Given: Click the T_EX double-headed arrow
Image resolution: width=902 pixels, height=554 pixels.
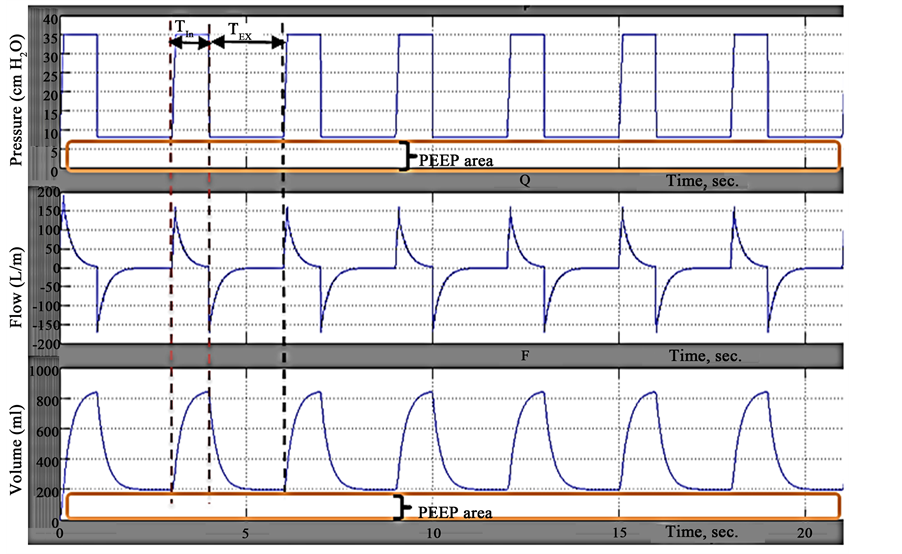Looking at the screenshot, I should (x=247, y=45).
